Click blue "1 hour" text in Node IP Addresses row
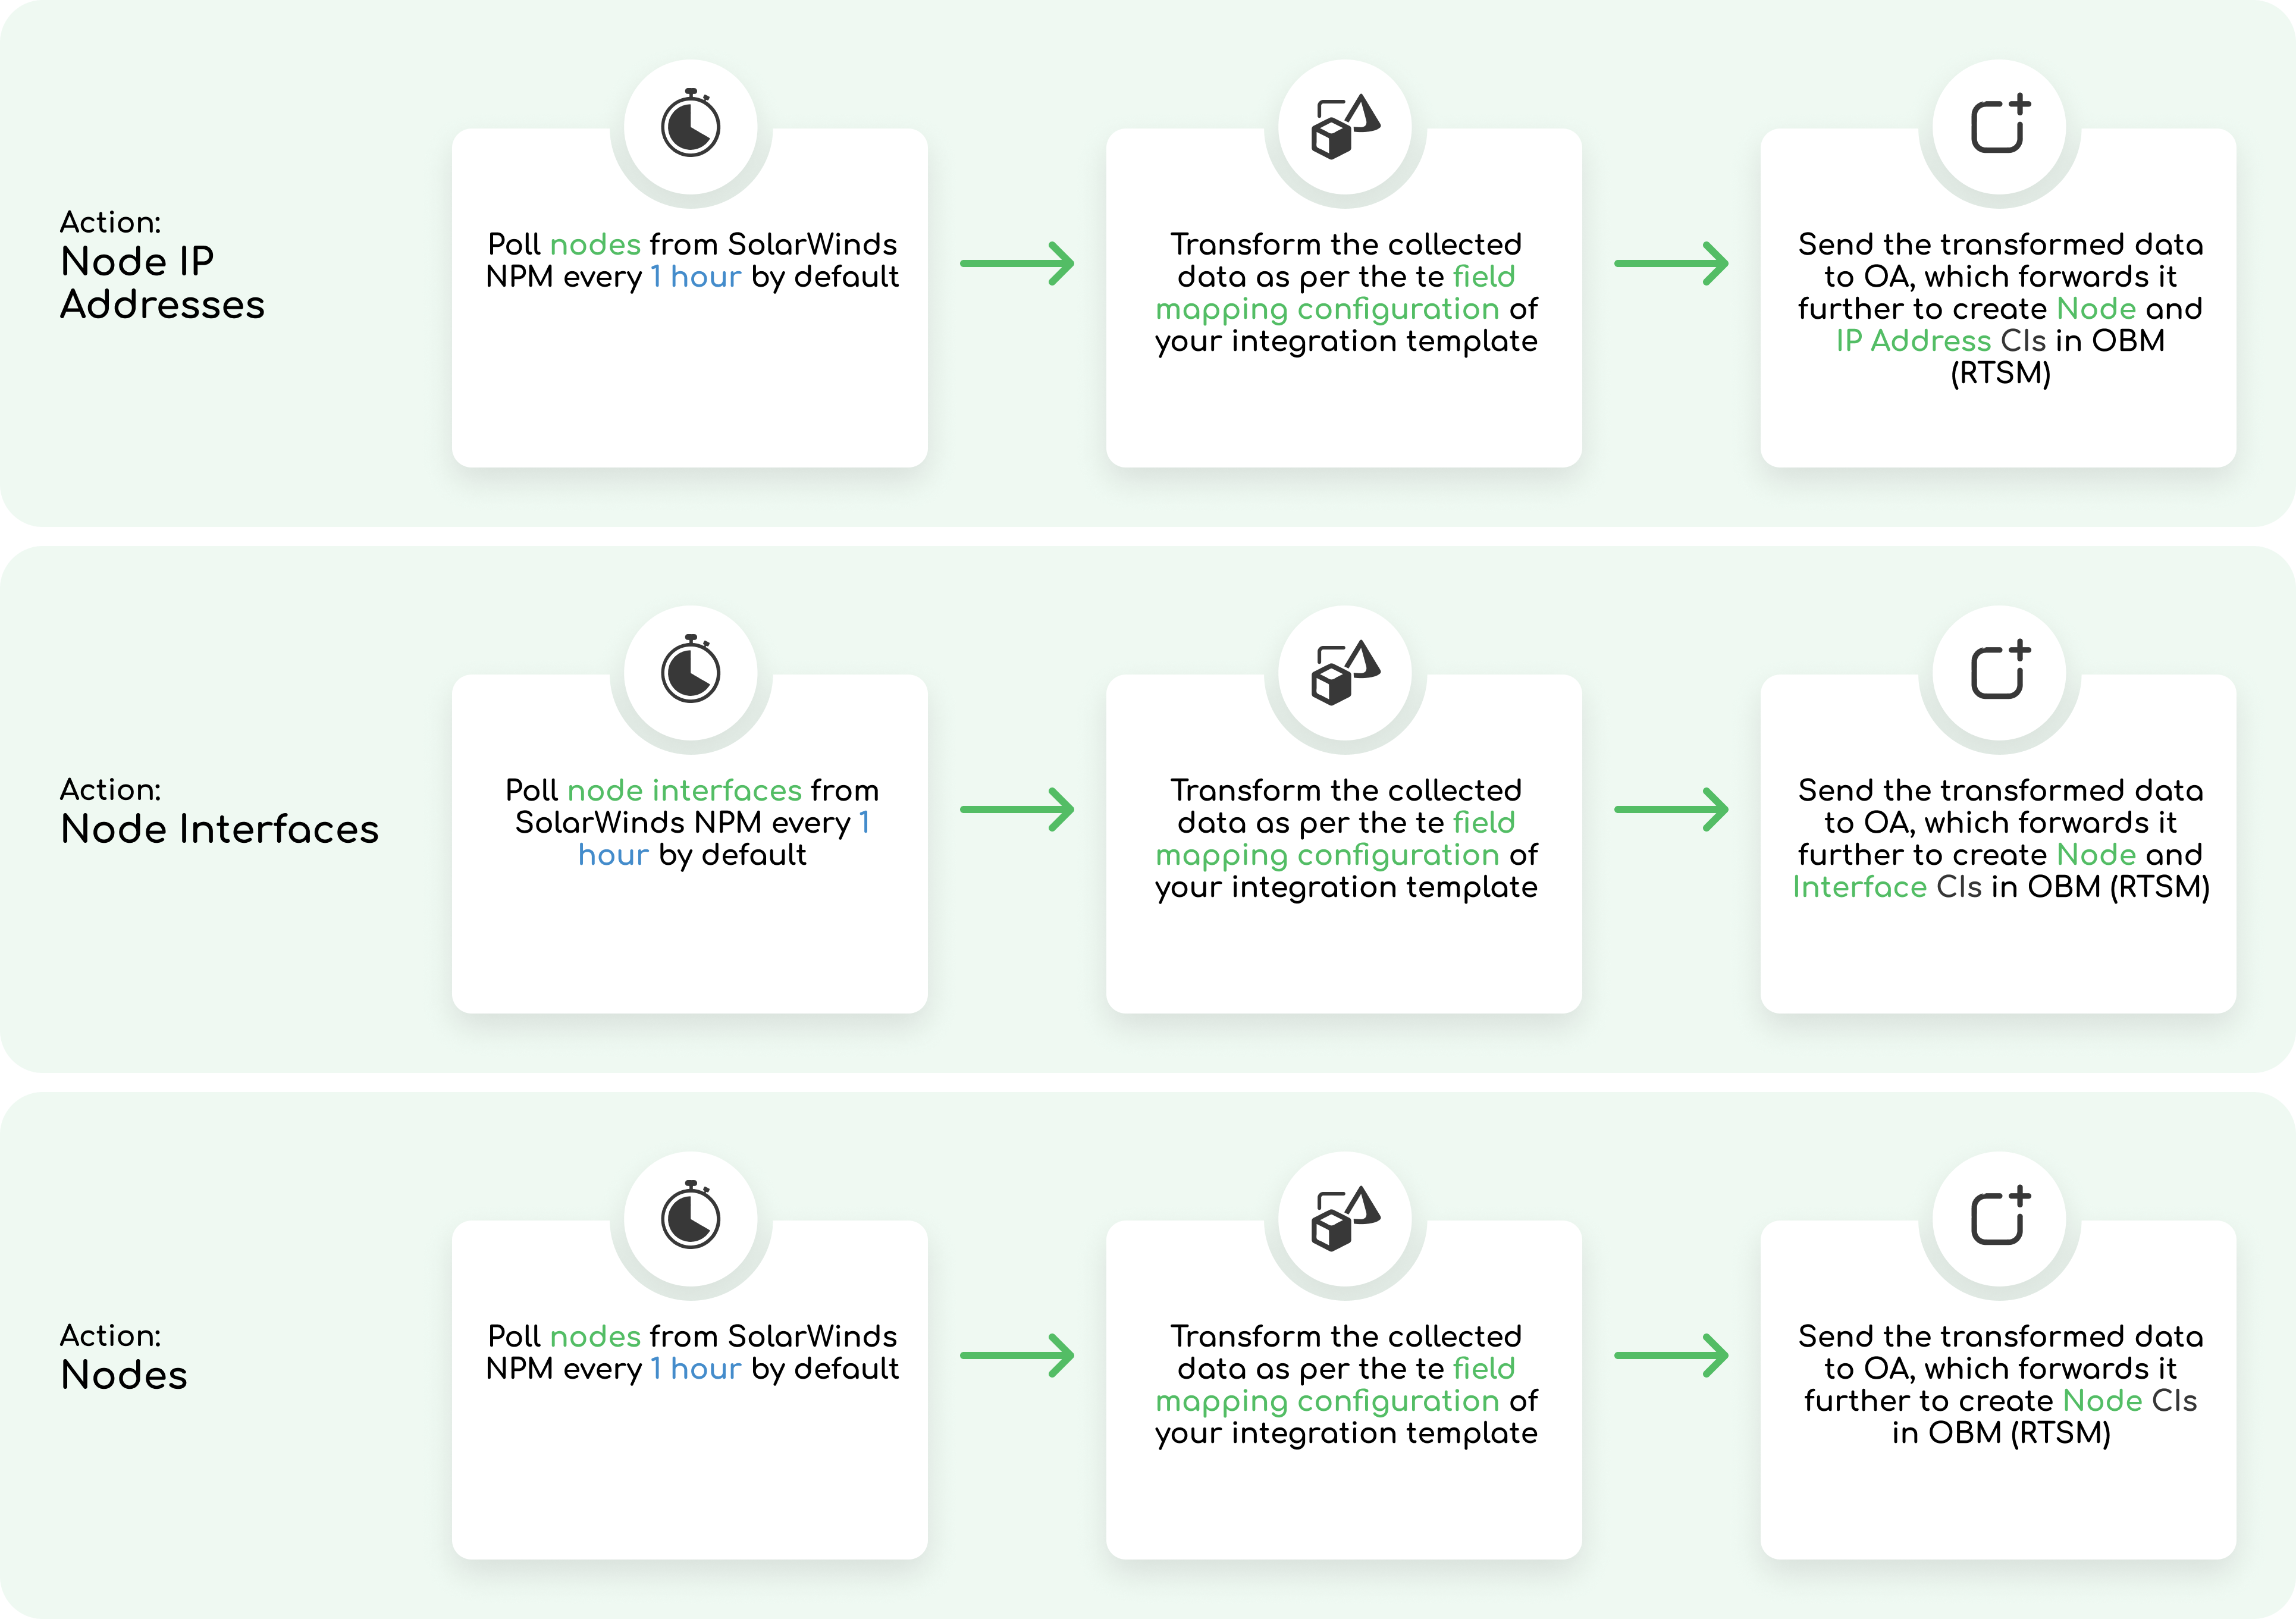Image resolution: width=2296 pixels, height=1619 pixels. coord(696,277)
